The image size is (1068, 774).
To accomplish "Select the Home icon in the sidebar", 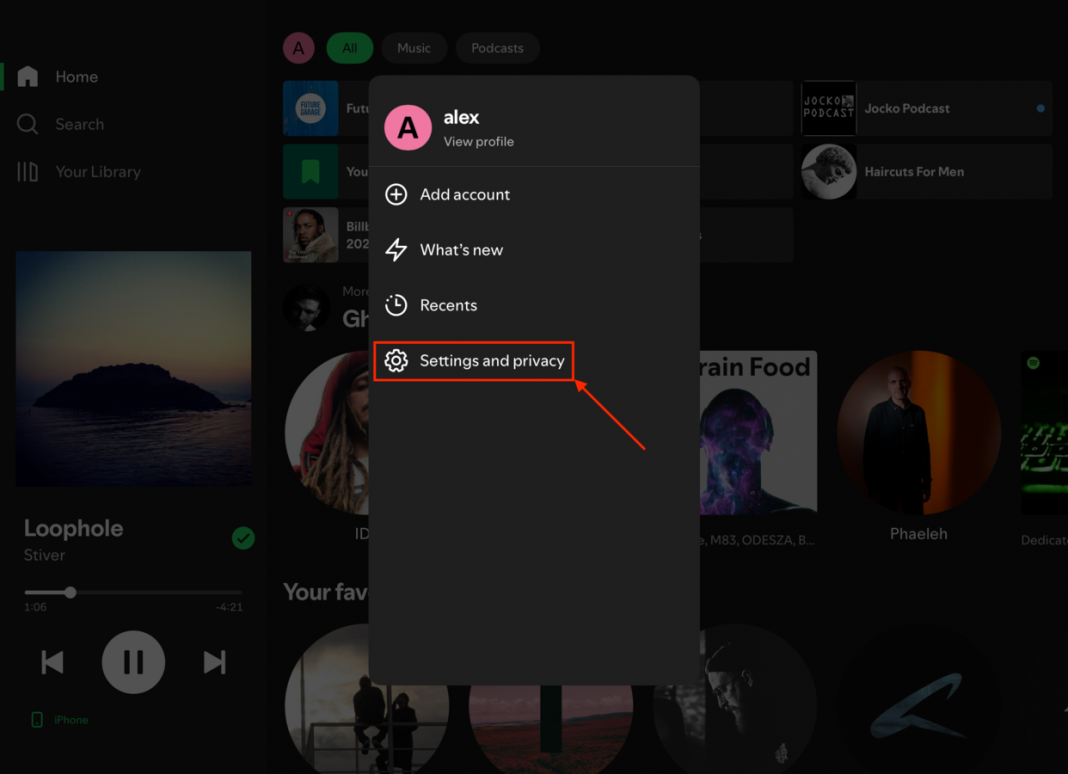I will [27, 76].
